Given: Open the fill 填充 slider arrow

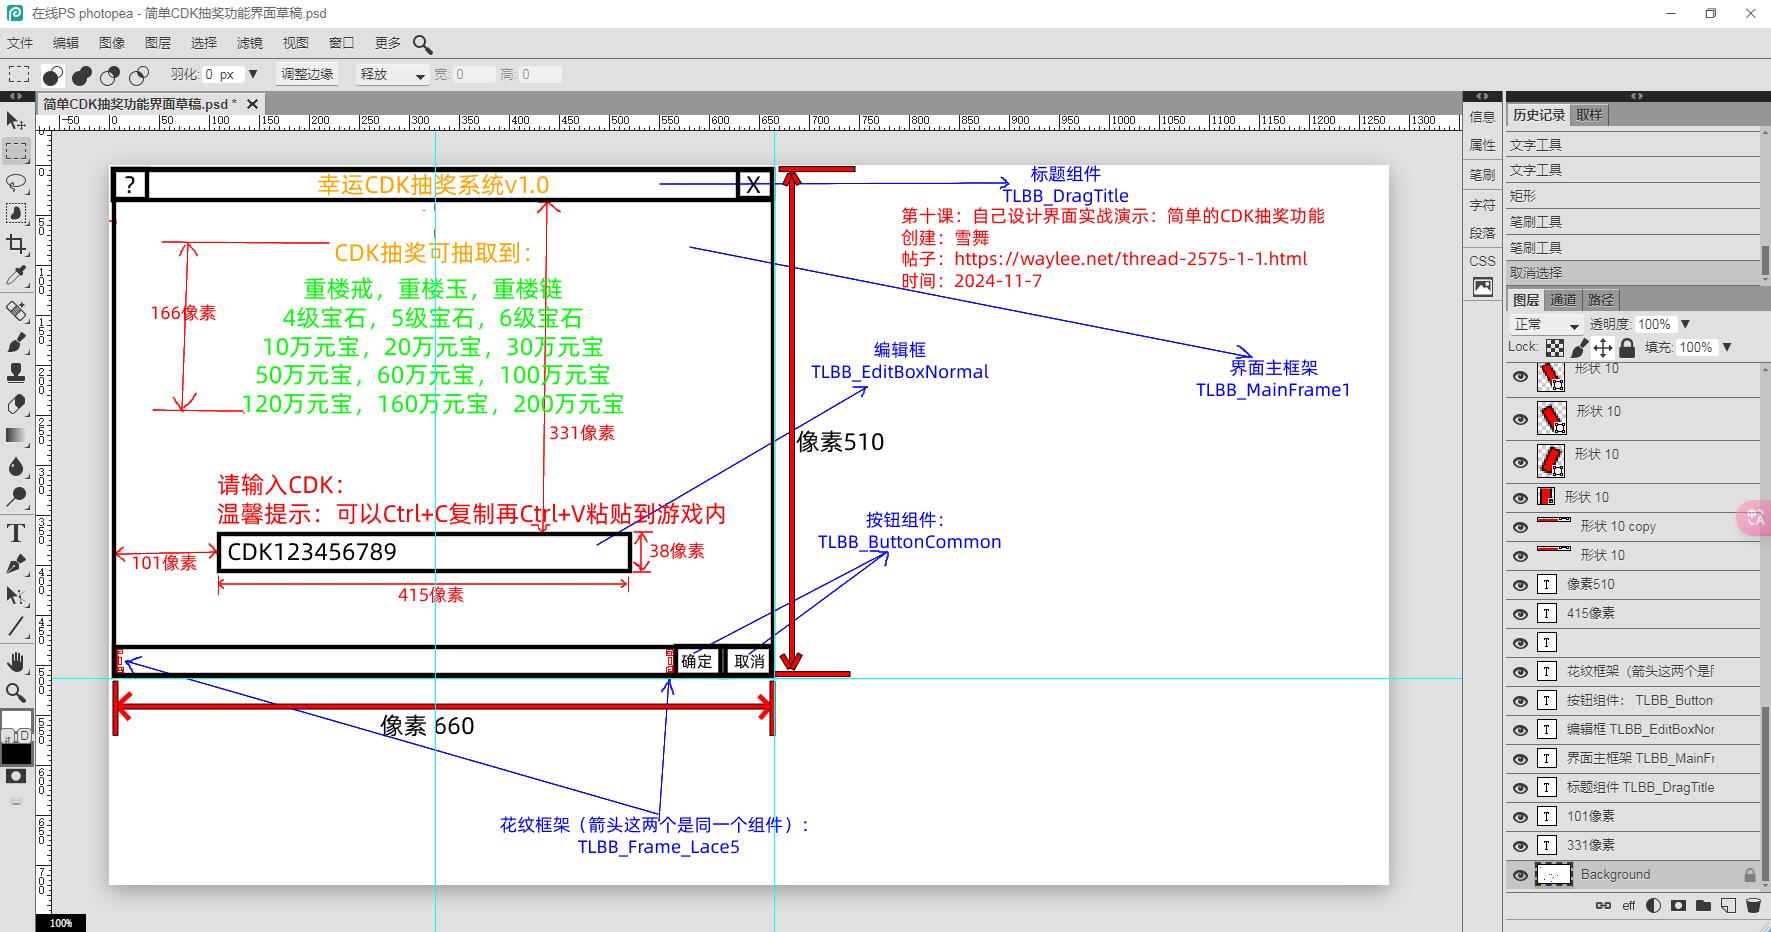Looking at the screenshot, I should tap(1727, 347).
